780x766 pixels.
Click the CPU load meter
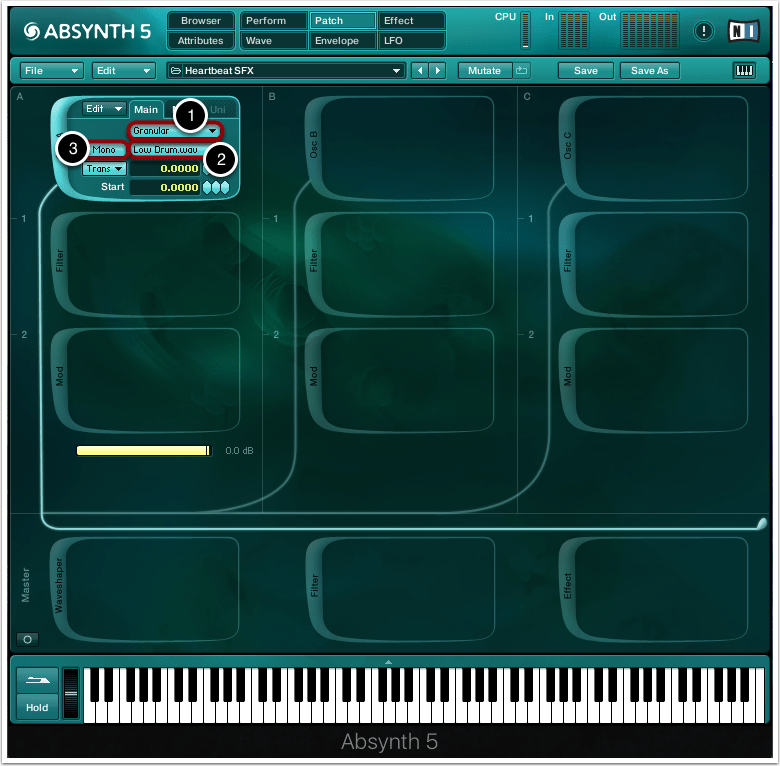[525, 30]
